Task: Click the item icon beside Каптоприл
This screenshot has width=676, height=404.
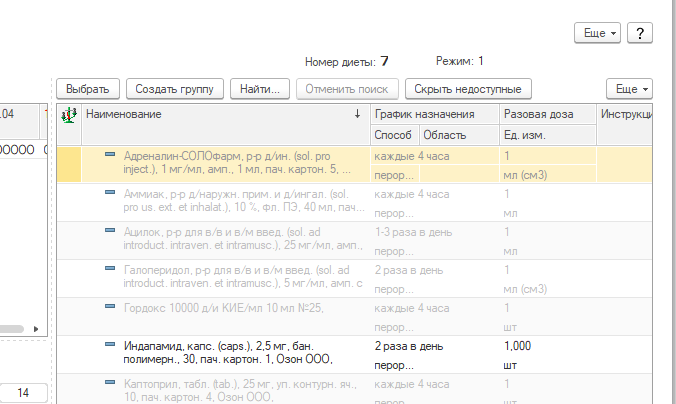Action: click(111, 383)
